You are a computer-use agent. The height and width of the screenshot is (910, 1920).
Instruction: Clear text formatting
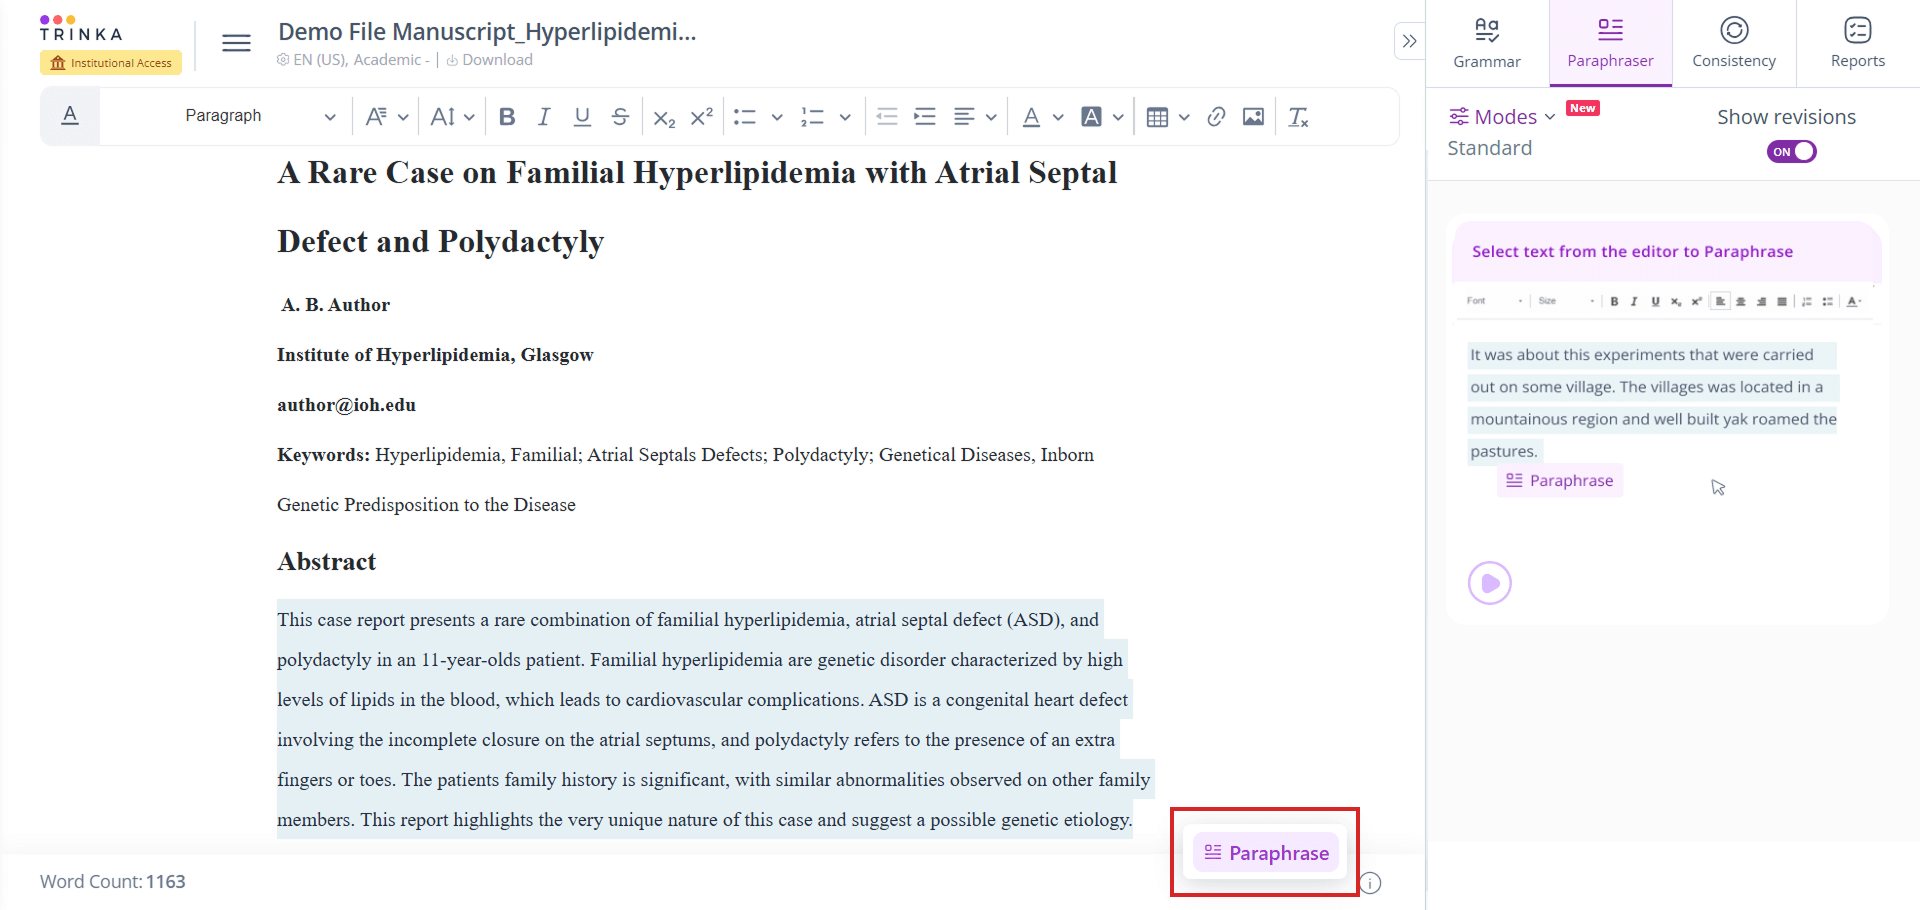point(1298,117)
